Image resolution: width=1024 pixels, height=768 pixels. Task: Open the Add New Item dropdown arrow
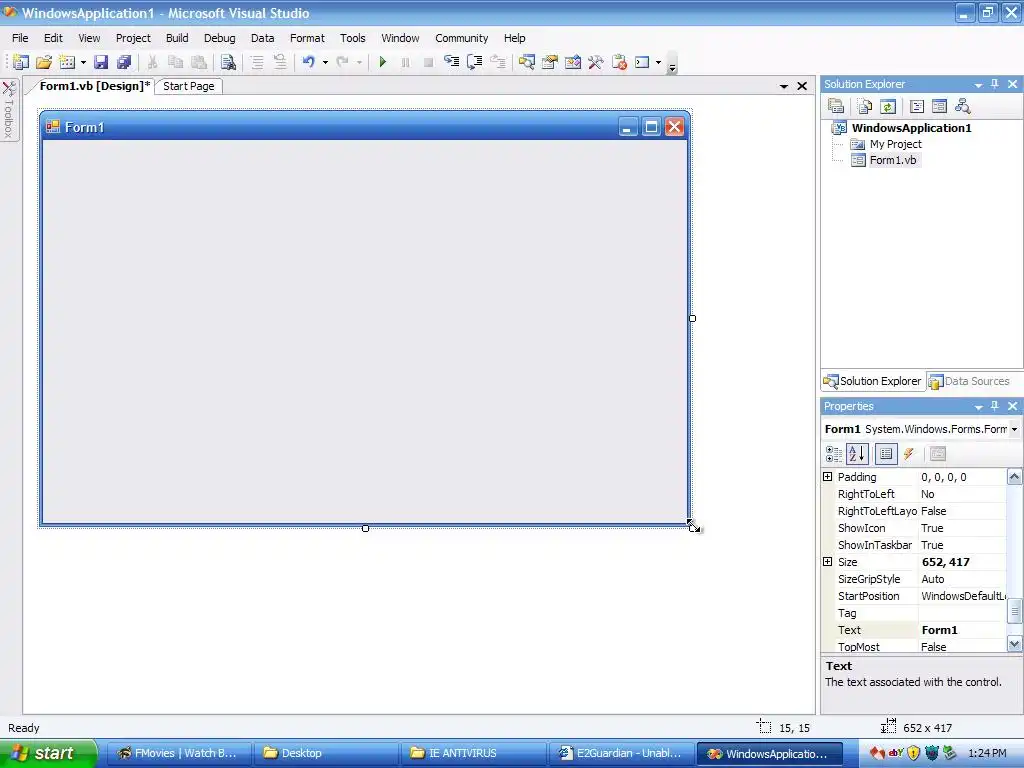click(83, 63)
